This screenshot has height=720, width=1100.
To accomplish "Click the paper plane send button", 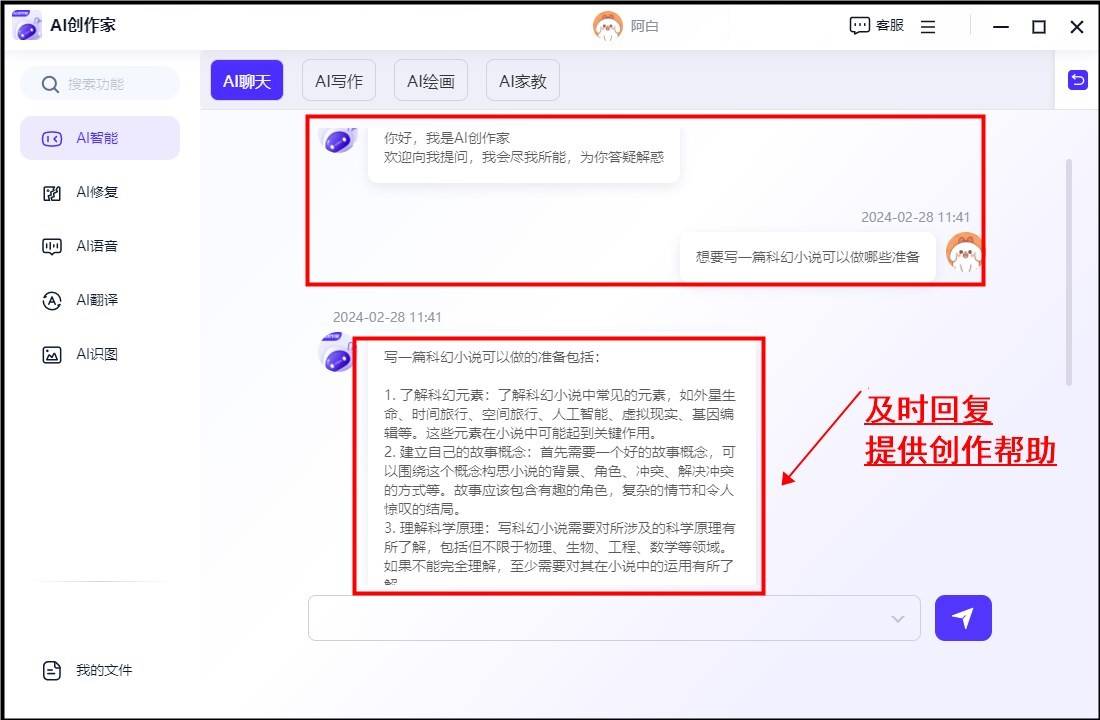I will [x=963, y=618].
